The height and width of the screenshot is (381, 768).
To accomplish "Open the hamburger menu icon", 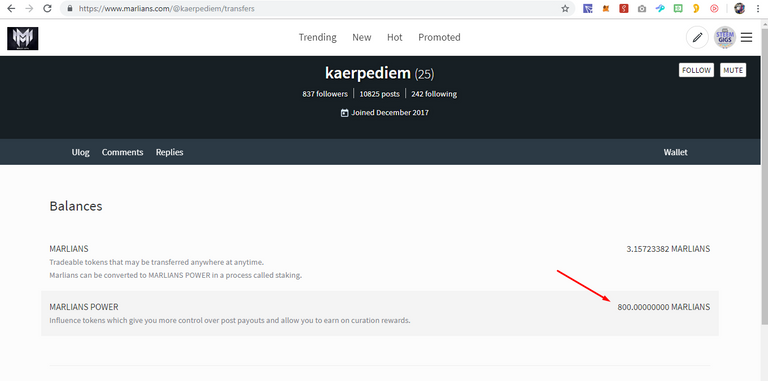I will (746, 37).
